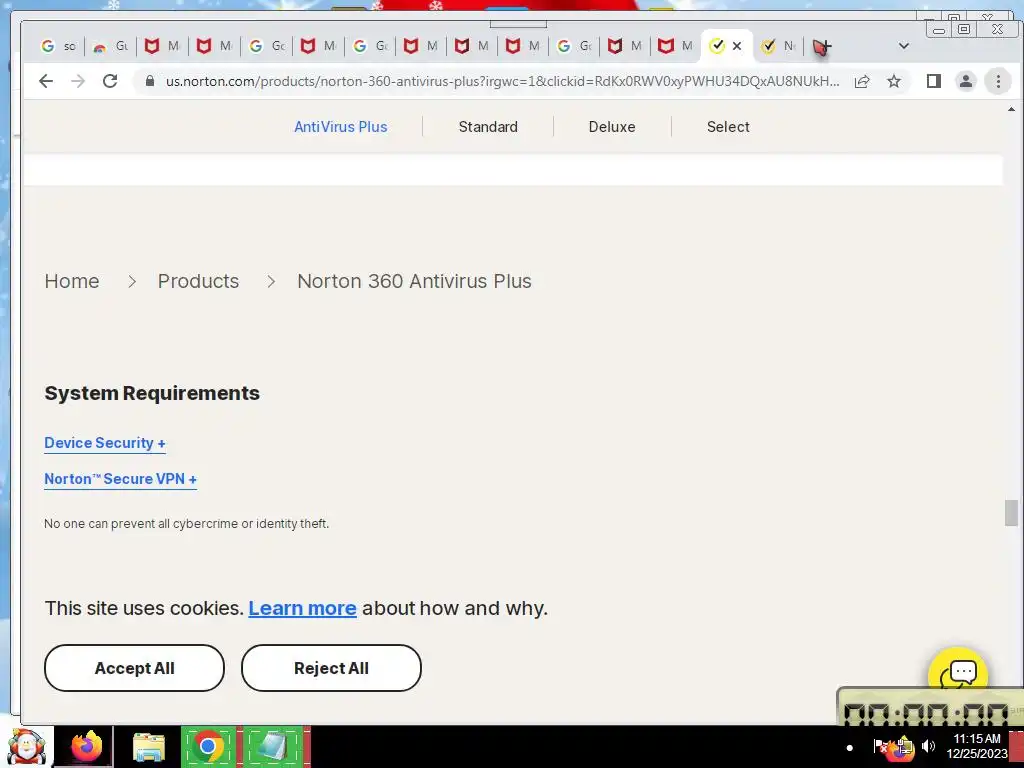
Task: Click the scrollbar up arrow
Action: click(1011, 109)
